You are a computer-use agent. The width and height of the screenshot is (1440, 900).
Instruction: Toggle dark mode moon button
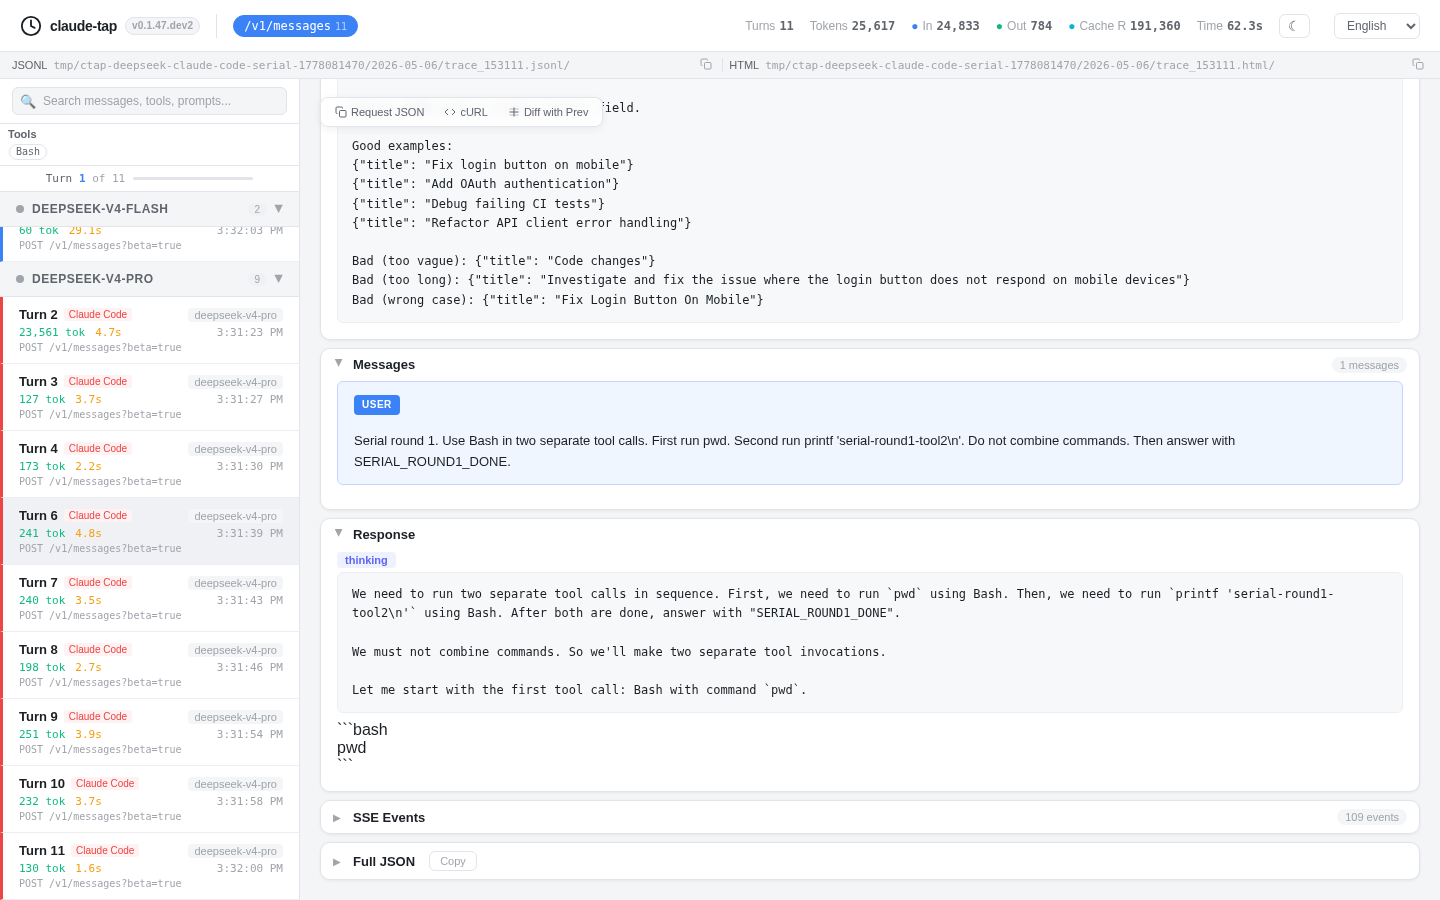pos(1294,26)
